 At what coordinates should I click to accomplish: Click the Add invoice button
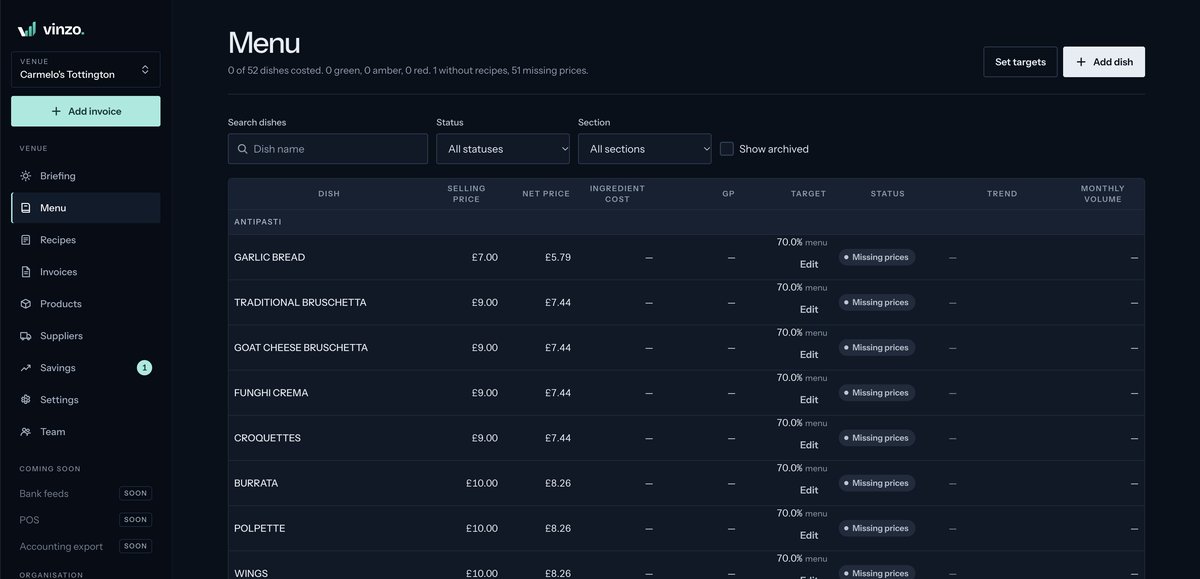tap(85, 112)
